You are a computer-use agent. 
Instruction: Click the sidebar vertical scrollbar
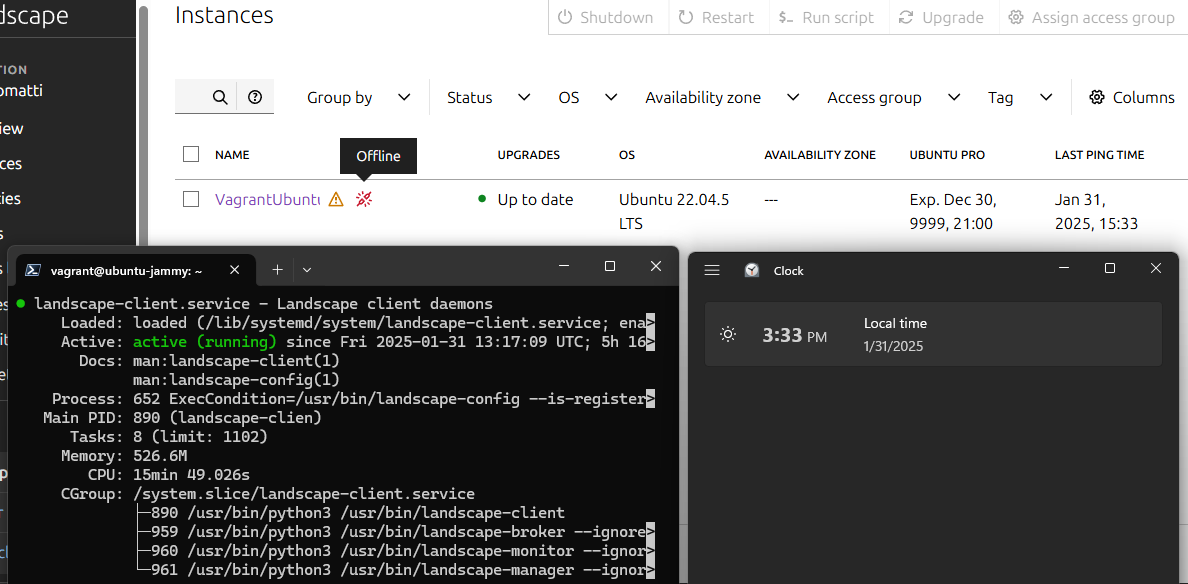point(143,120)
